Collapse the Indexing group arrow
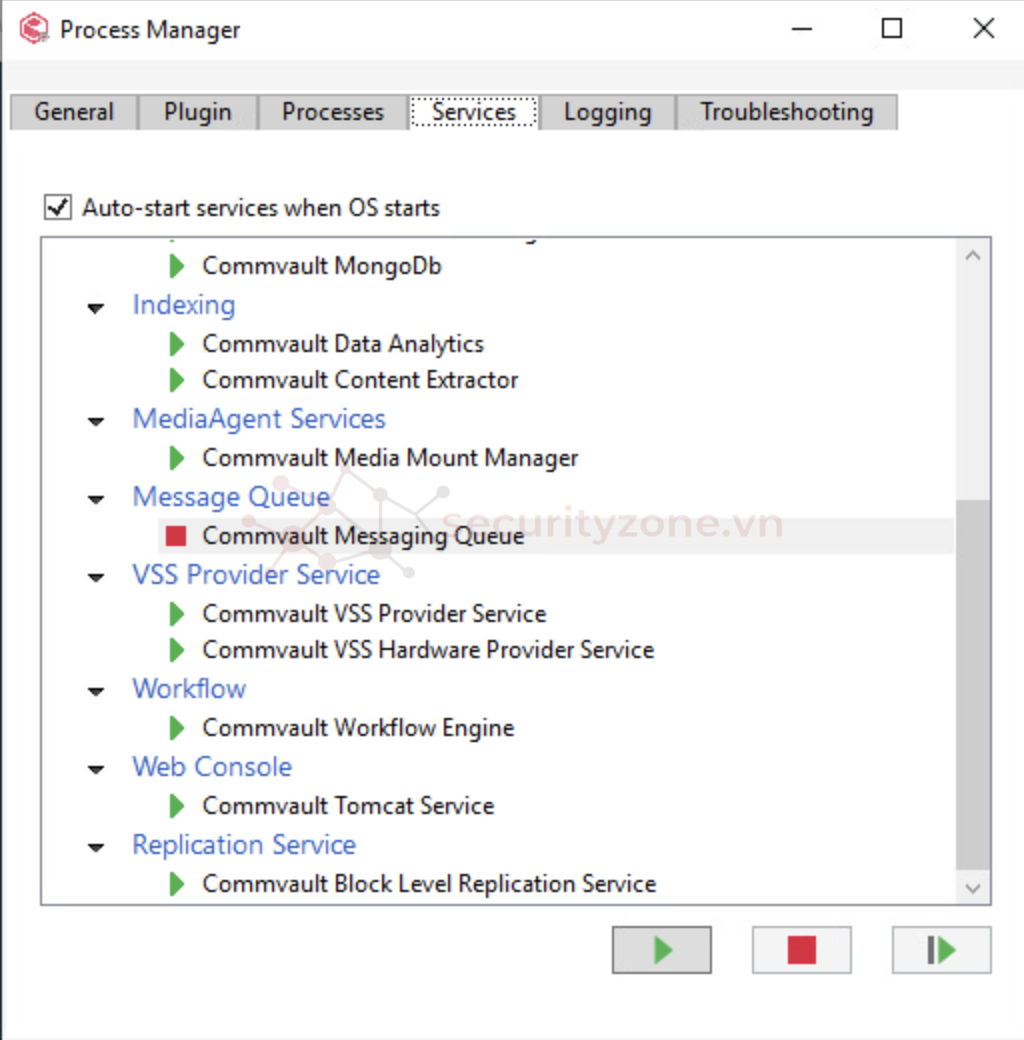The width and height of the screenshot is (1024, 1040). (96, 308)
